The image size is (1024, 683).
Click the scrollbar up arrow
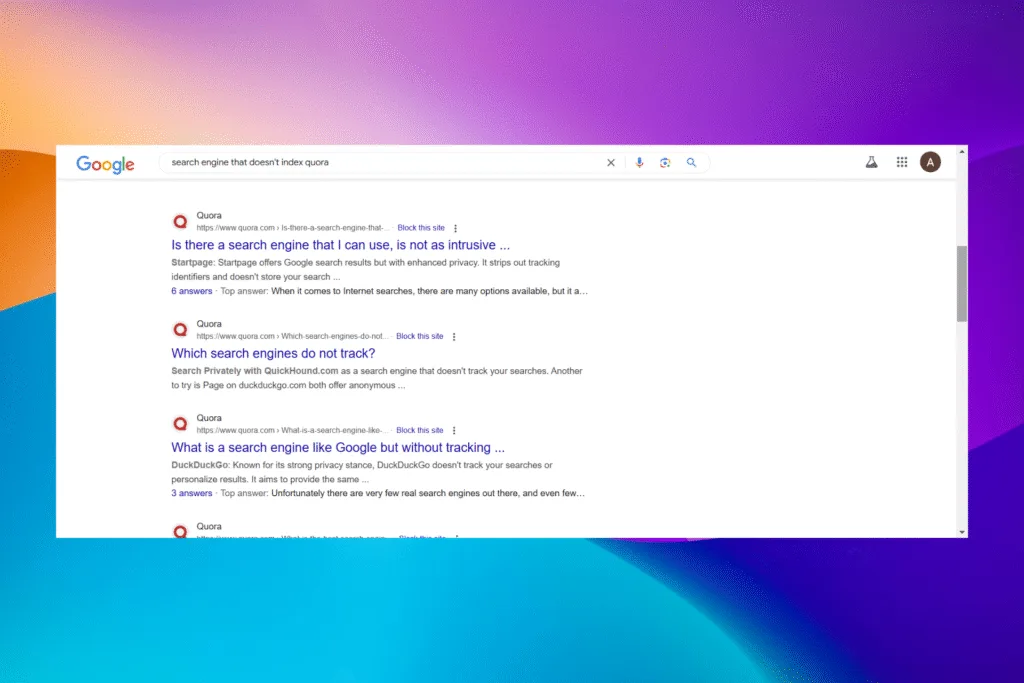click(962, 151)
